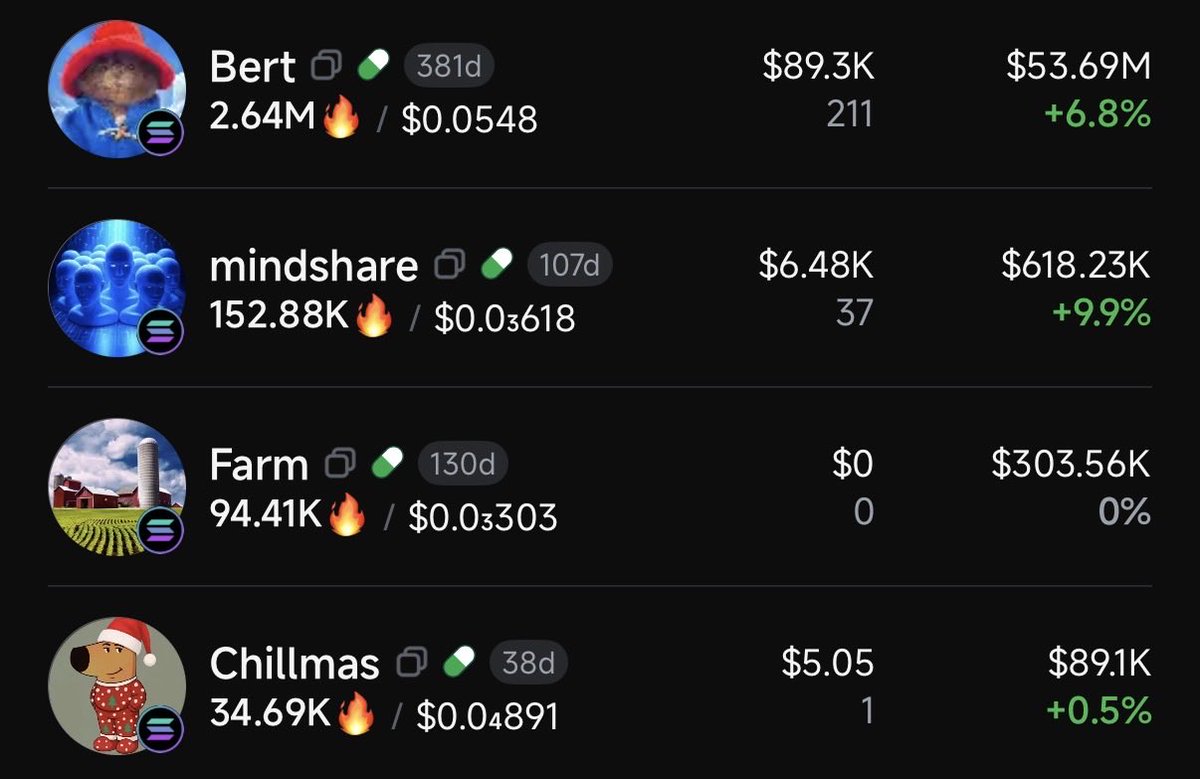The image size is (1200, 779).
Task: Copy the Farm token address
Action: tap(340, 464)
